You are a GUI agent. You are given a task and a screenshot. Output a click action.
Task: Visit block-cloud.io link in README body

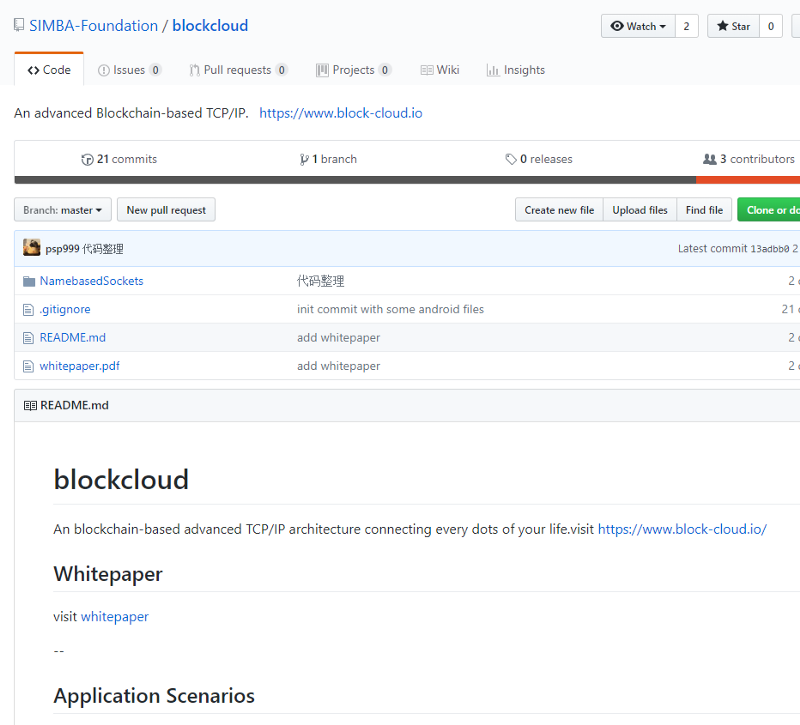[x=682, y=529]
